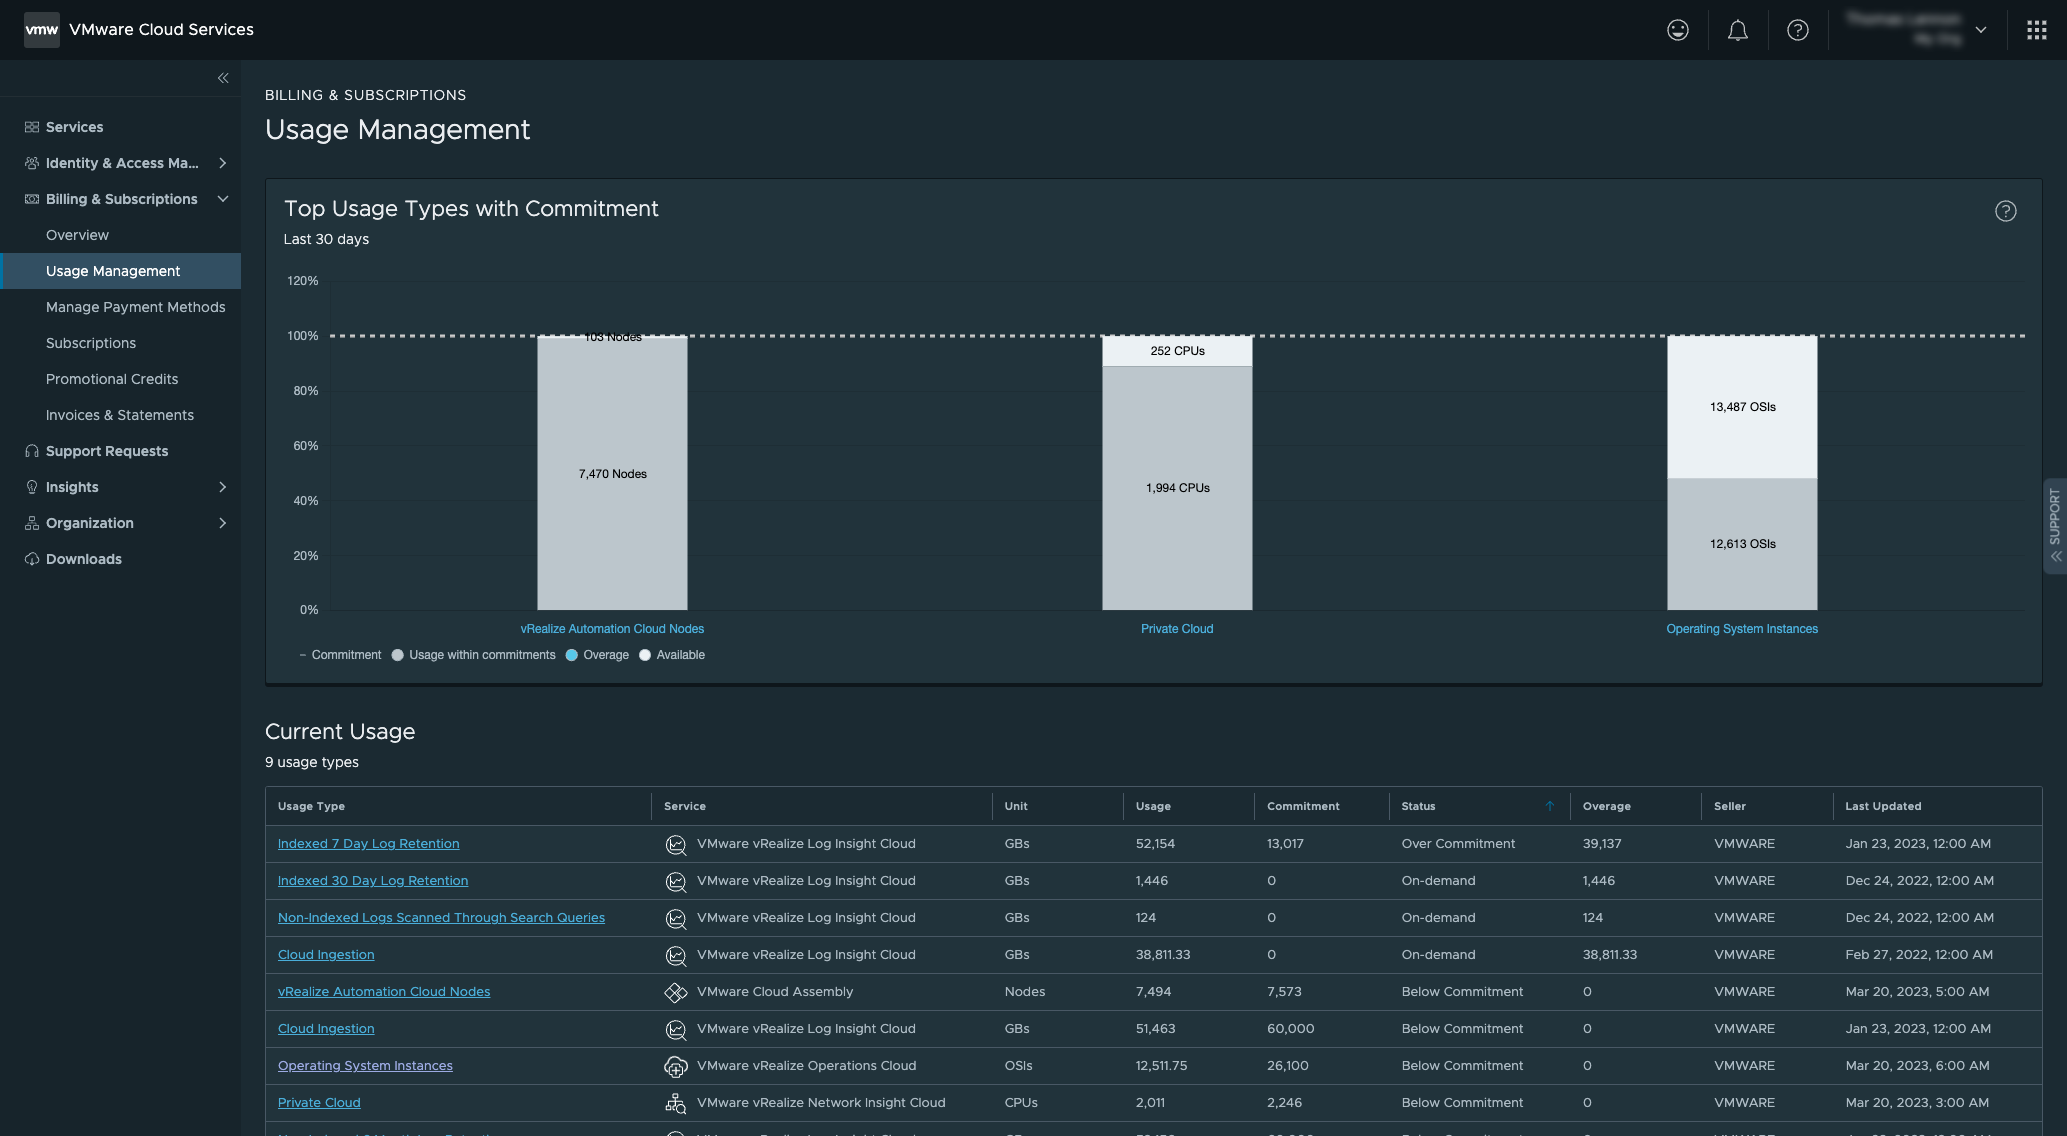Click the 1,994 CPUs bar segment

click(x=1177, y=488)
